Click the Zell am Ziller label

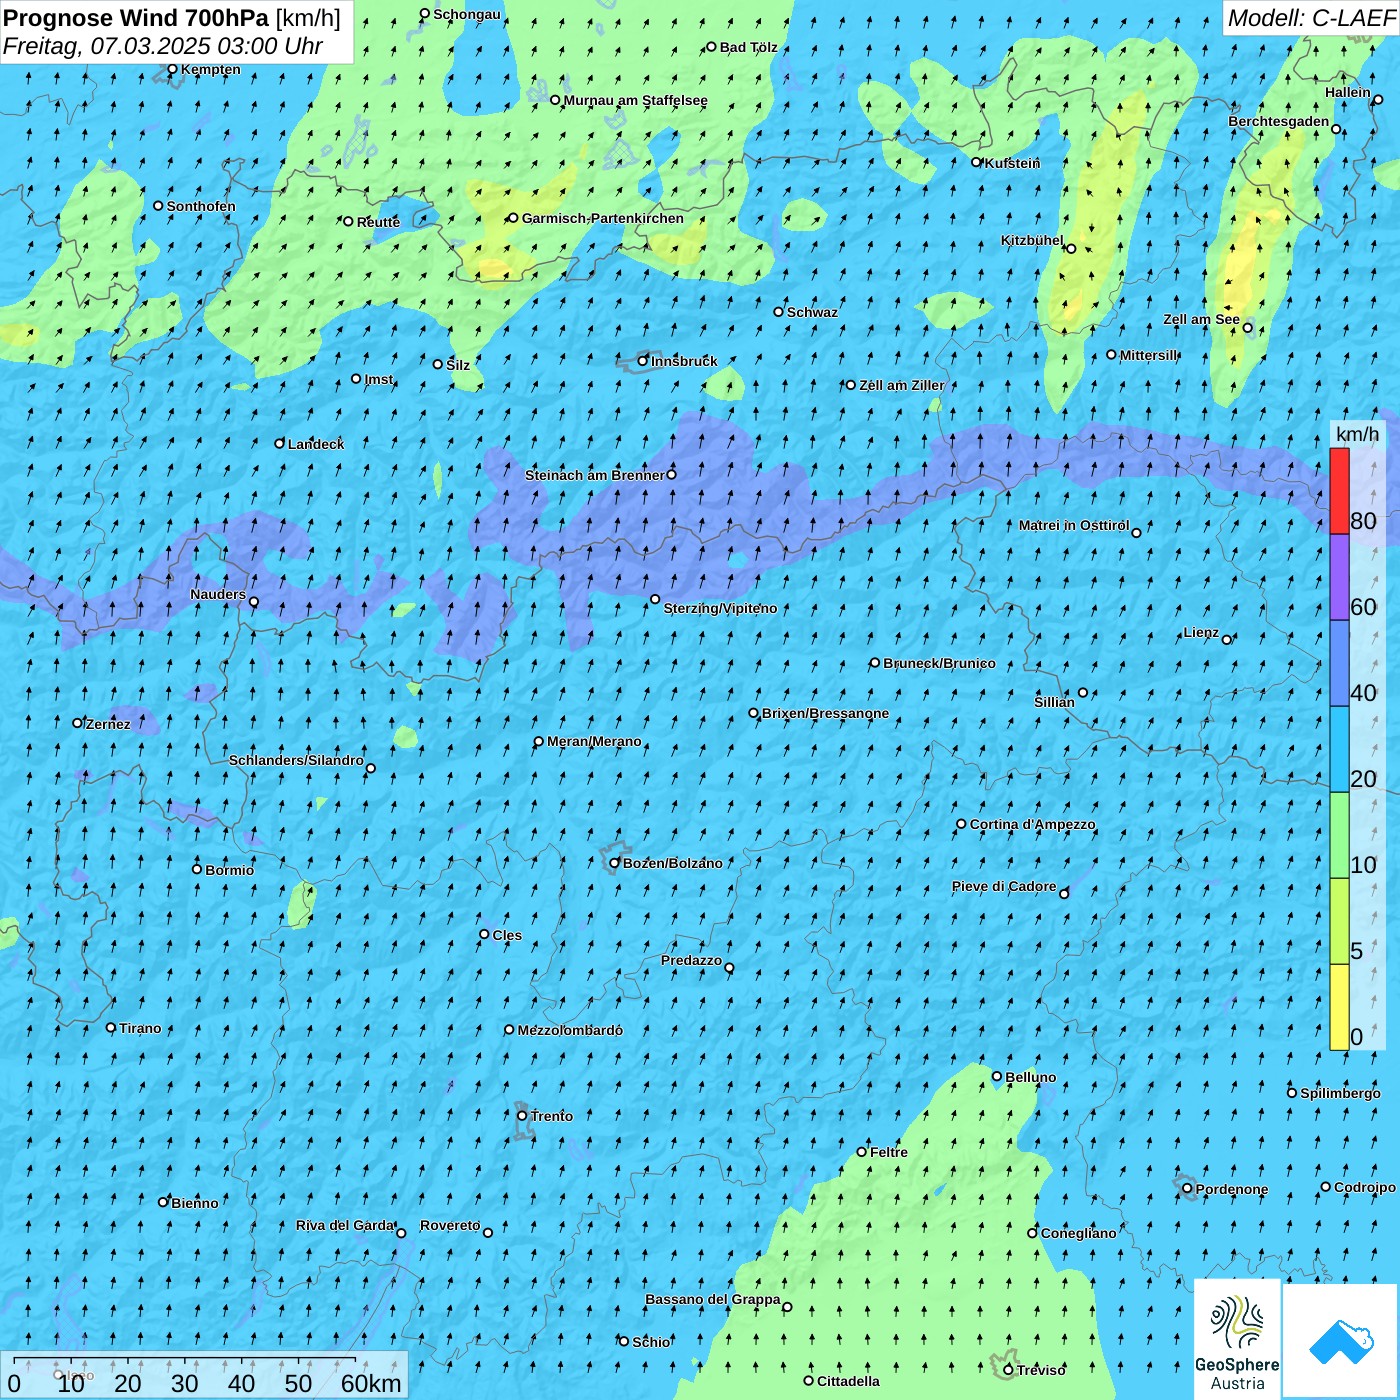[x=902, y=385]
